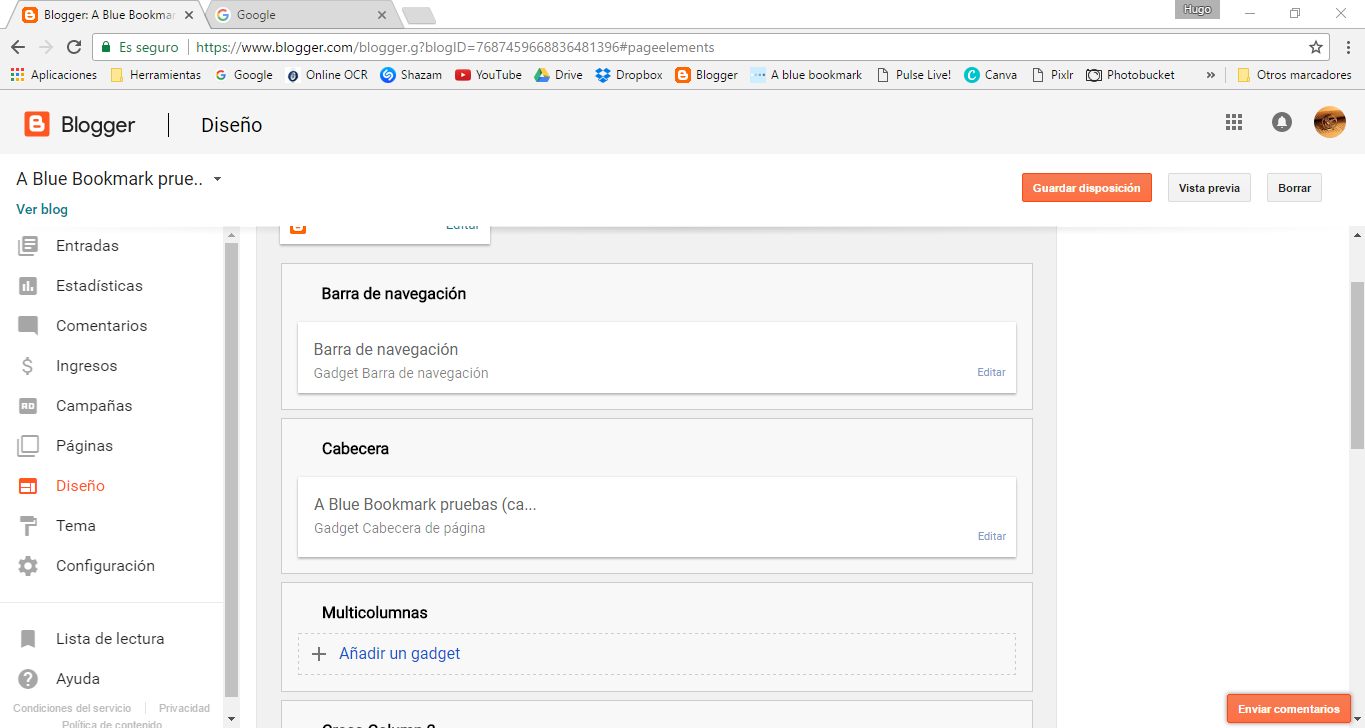Click the Comentarios speech bubble icon
This screenshot has width=1365, height=728.
(28, 326)
